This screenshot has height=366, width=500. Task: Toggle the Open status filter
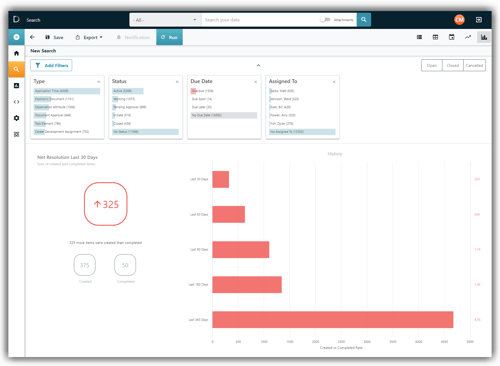[x=432, y=65]
